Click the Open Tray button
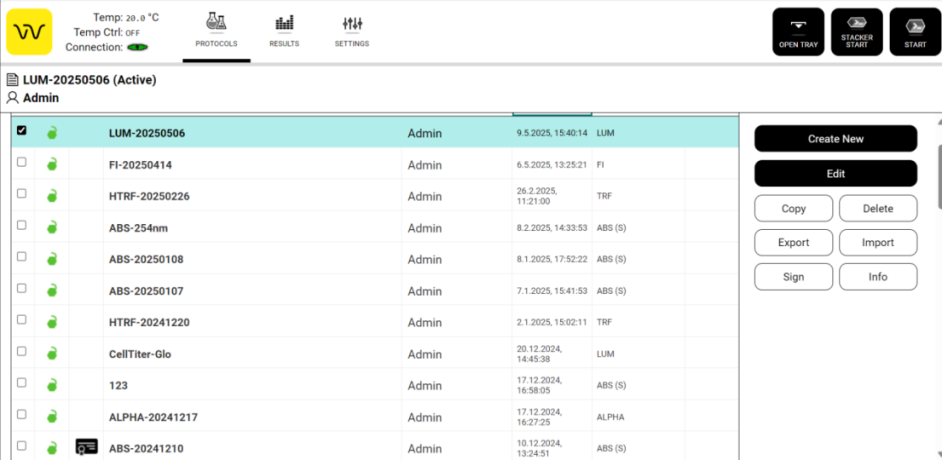The height and width of the screenshot is (460, 942). [x=798, y=32]
